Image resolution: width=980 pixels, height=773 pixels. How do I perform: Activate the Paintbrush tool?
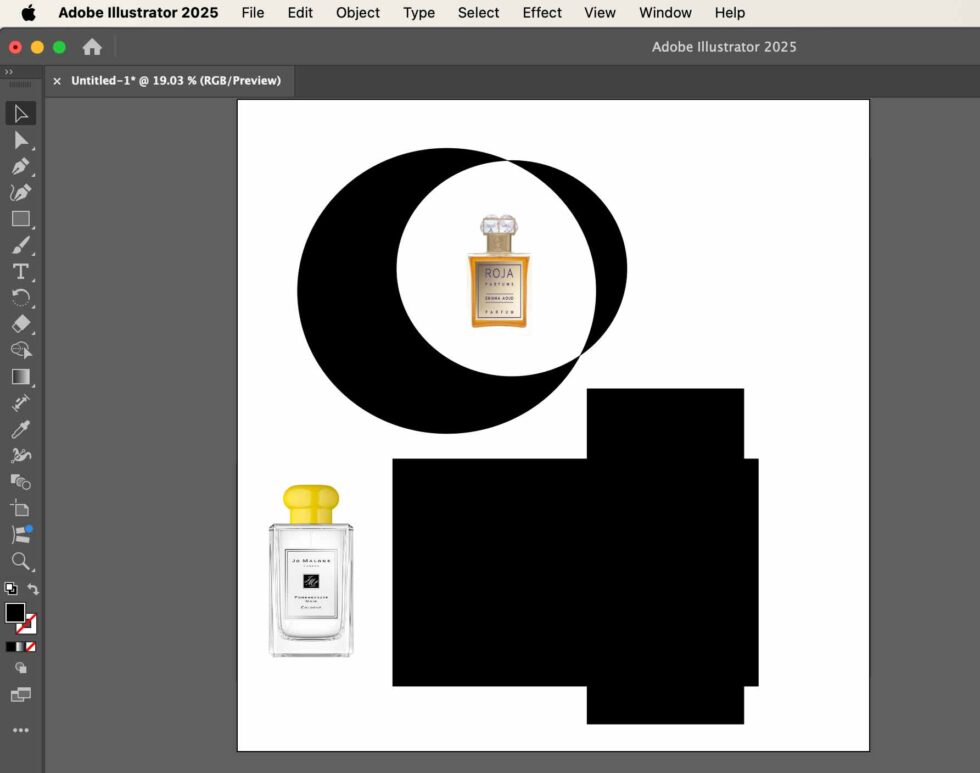[21, 245]
